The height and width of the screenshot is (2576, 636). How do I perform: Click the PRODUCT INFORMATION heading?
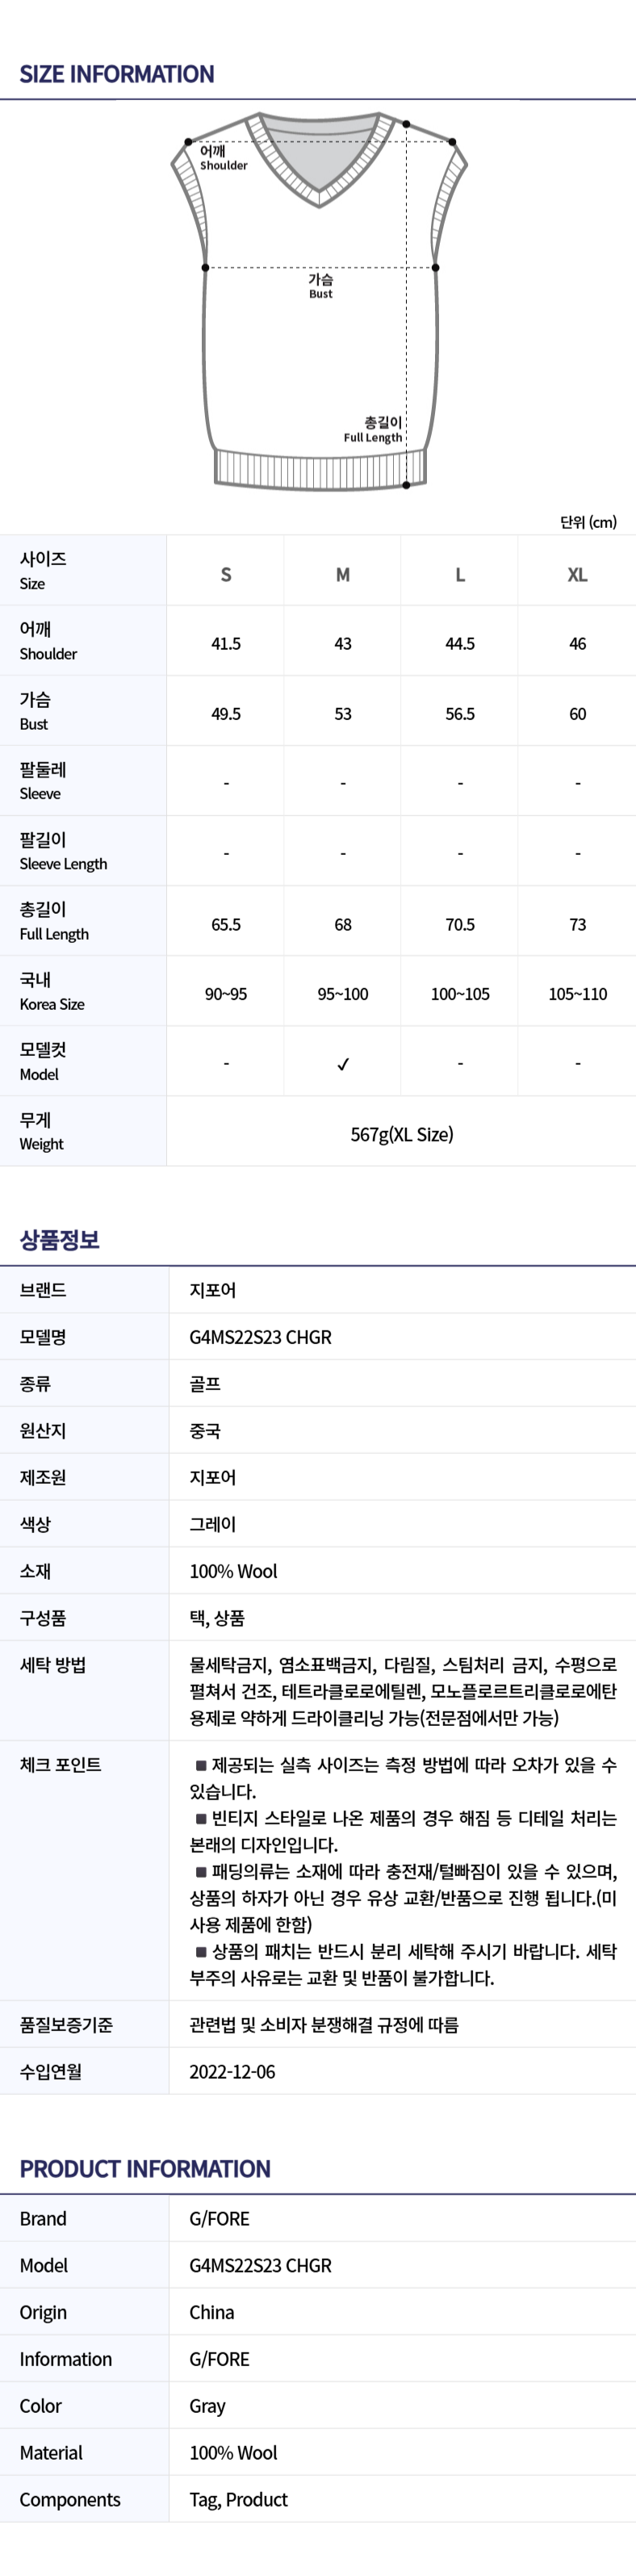tap(145, 2169)
